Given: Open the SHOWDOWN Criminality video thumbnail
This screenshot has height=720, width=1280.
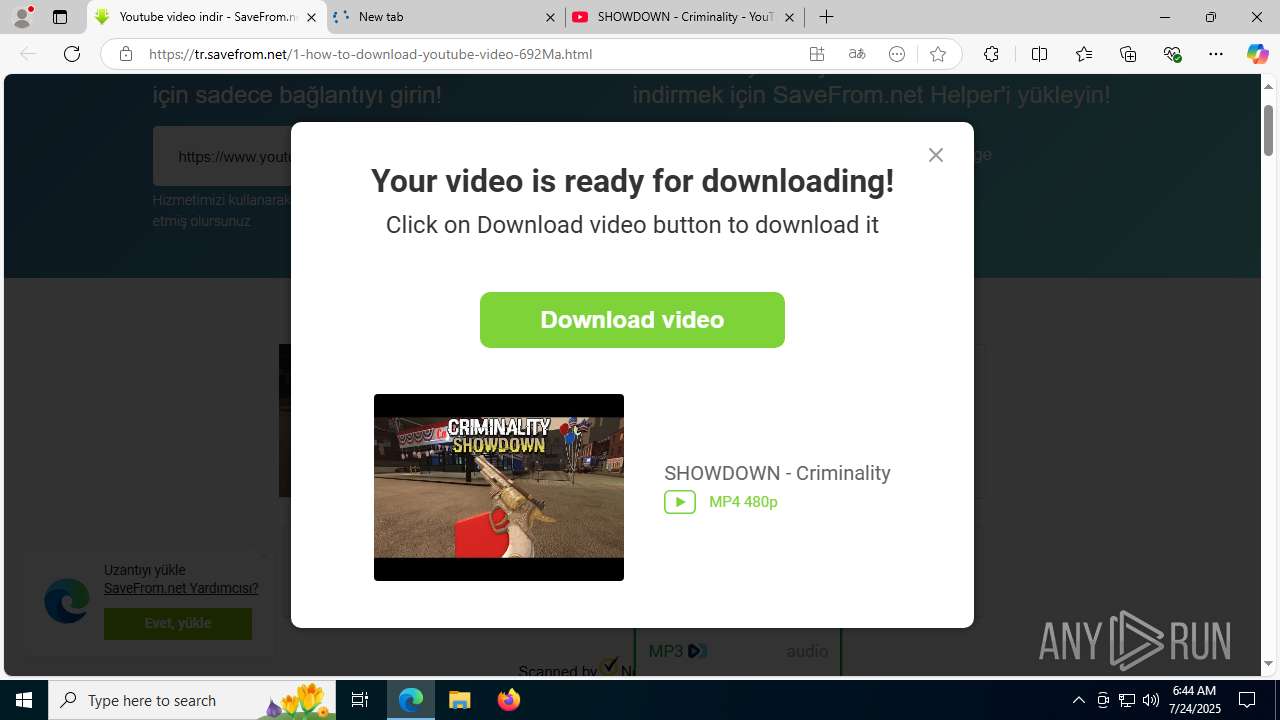Looking at the screenshot, I should [x=499, y=487].
